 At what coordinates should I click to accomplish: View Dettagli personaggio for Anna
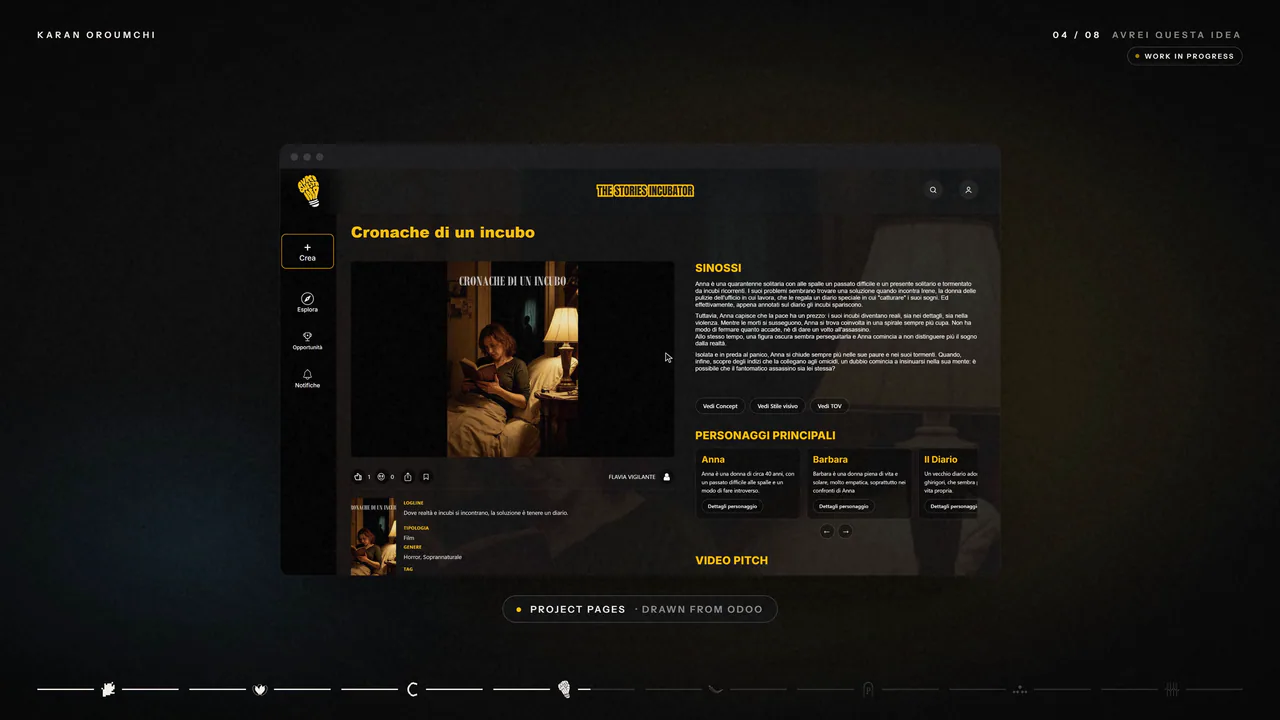tap(732, 506)
